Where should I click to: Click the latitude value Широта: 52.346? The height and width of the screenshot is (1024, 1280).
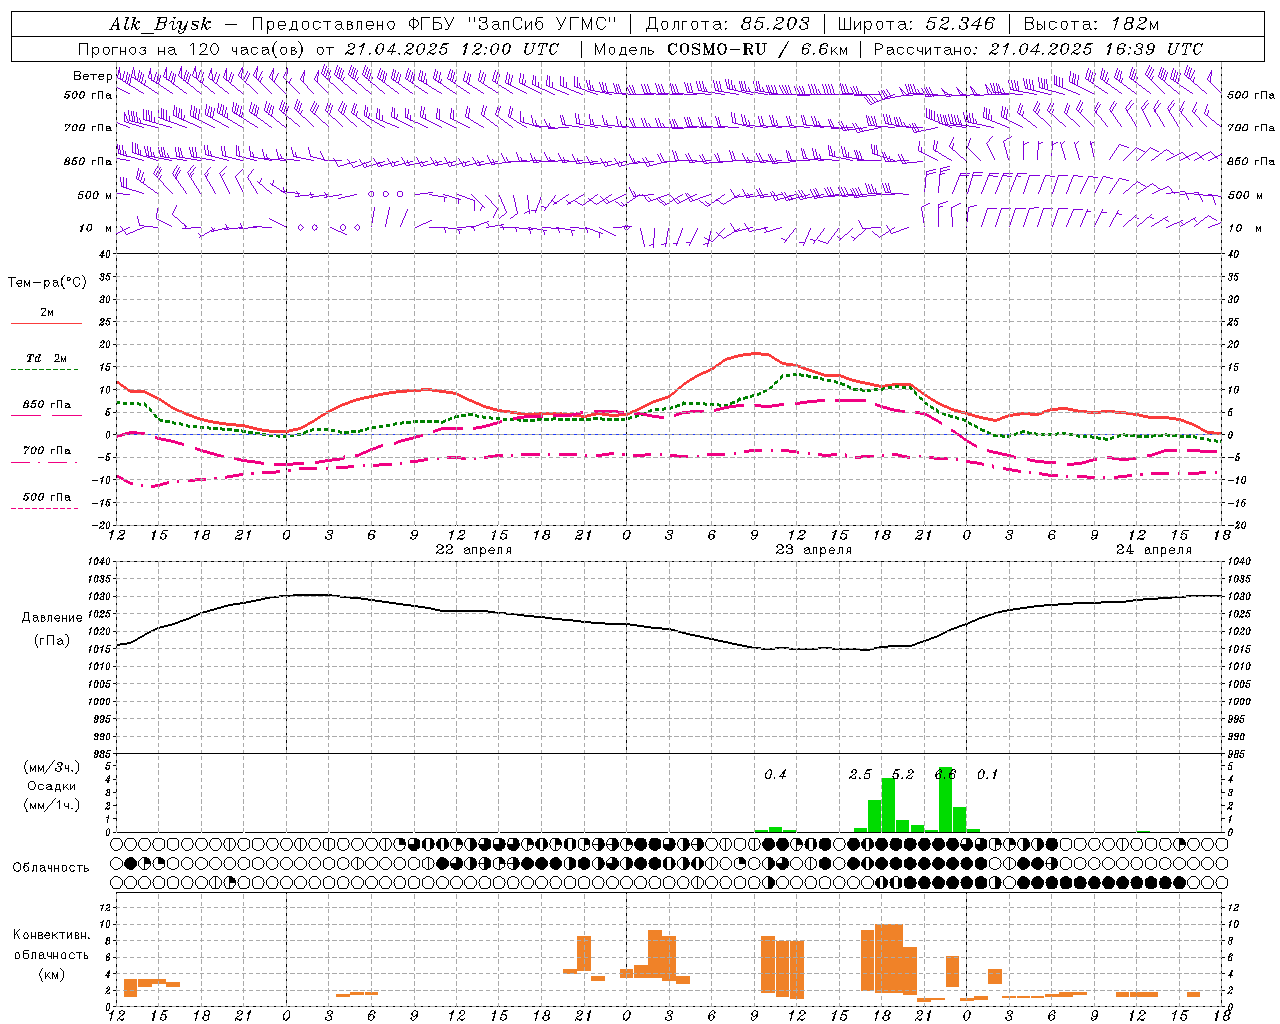[916, 24]
